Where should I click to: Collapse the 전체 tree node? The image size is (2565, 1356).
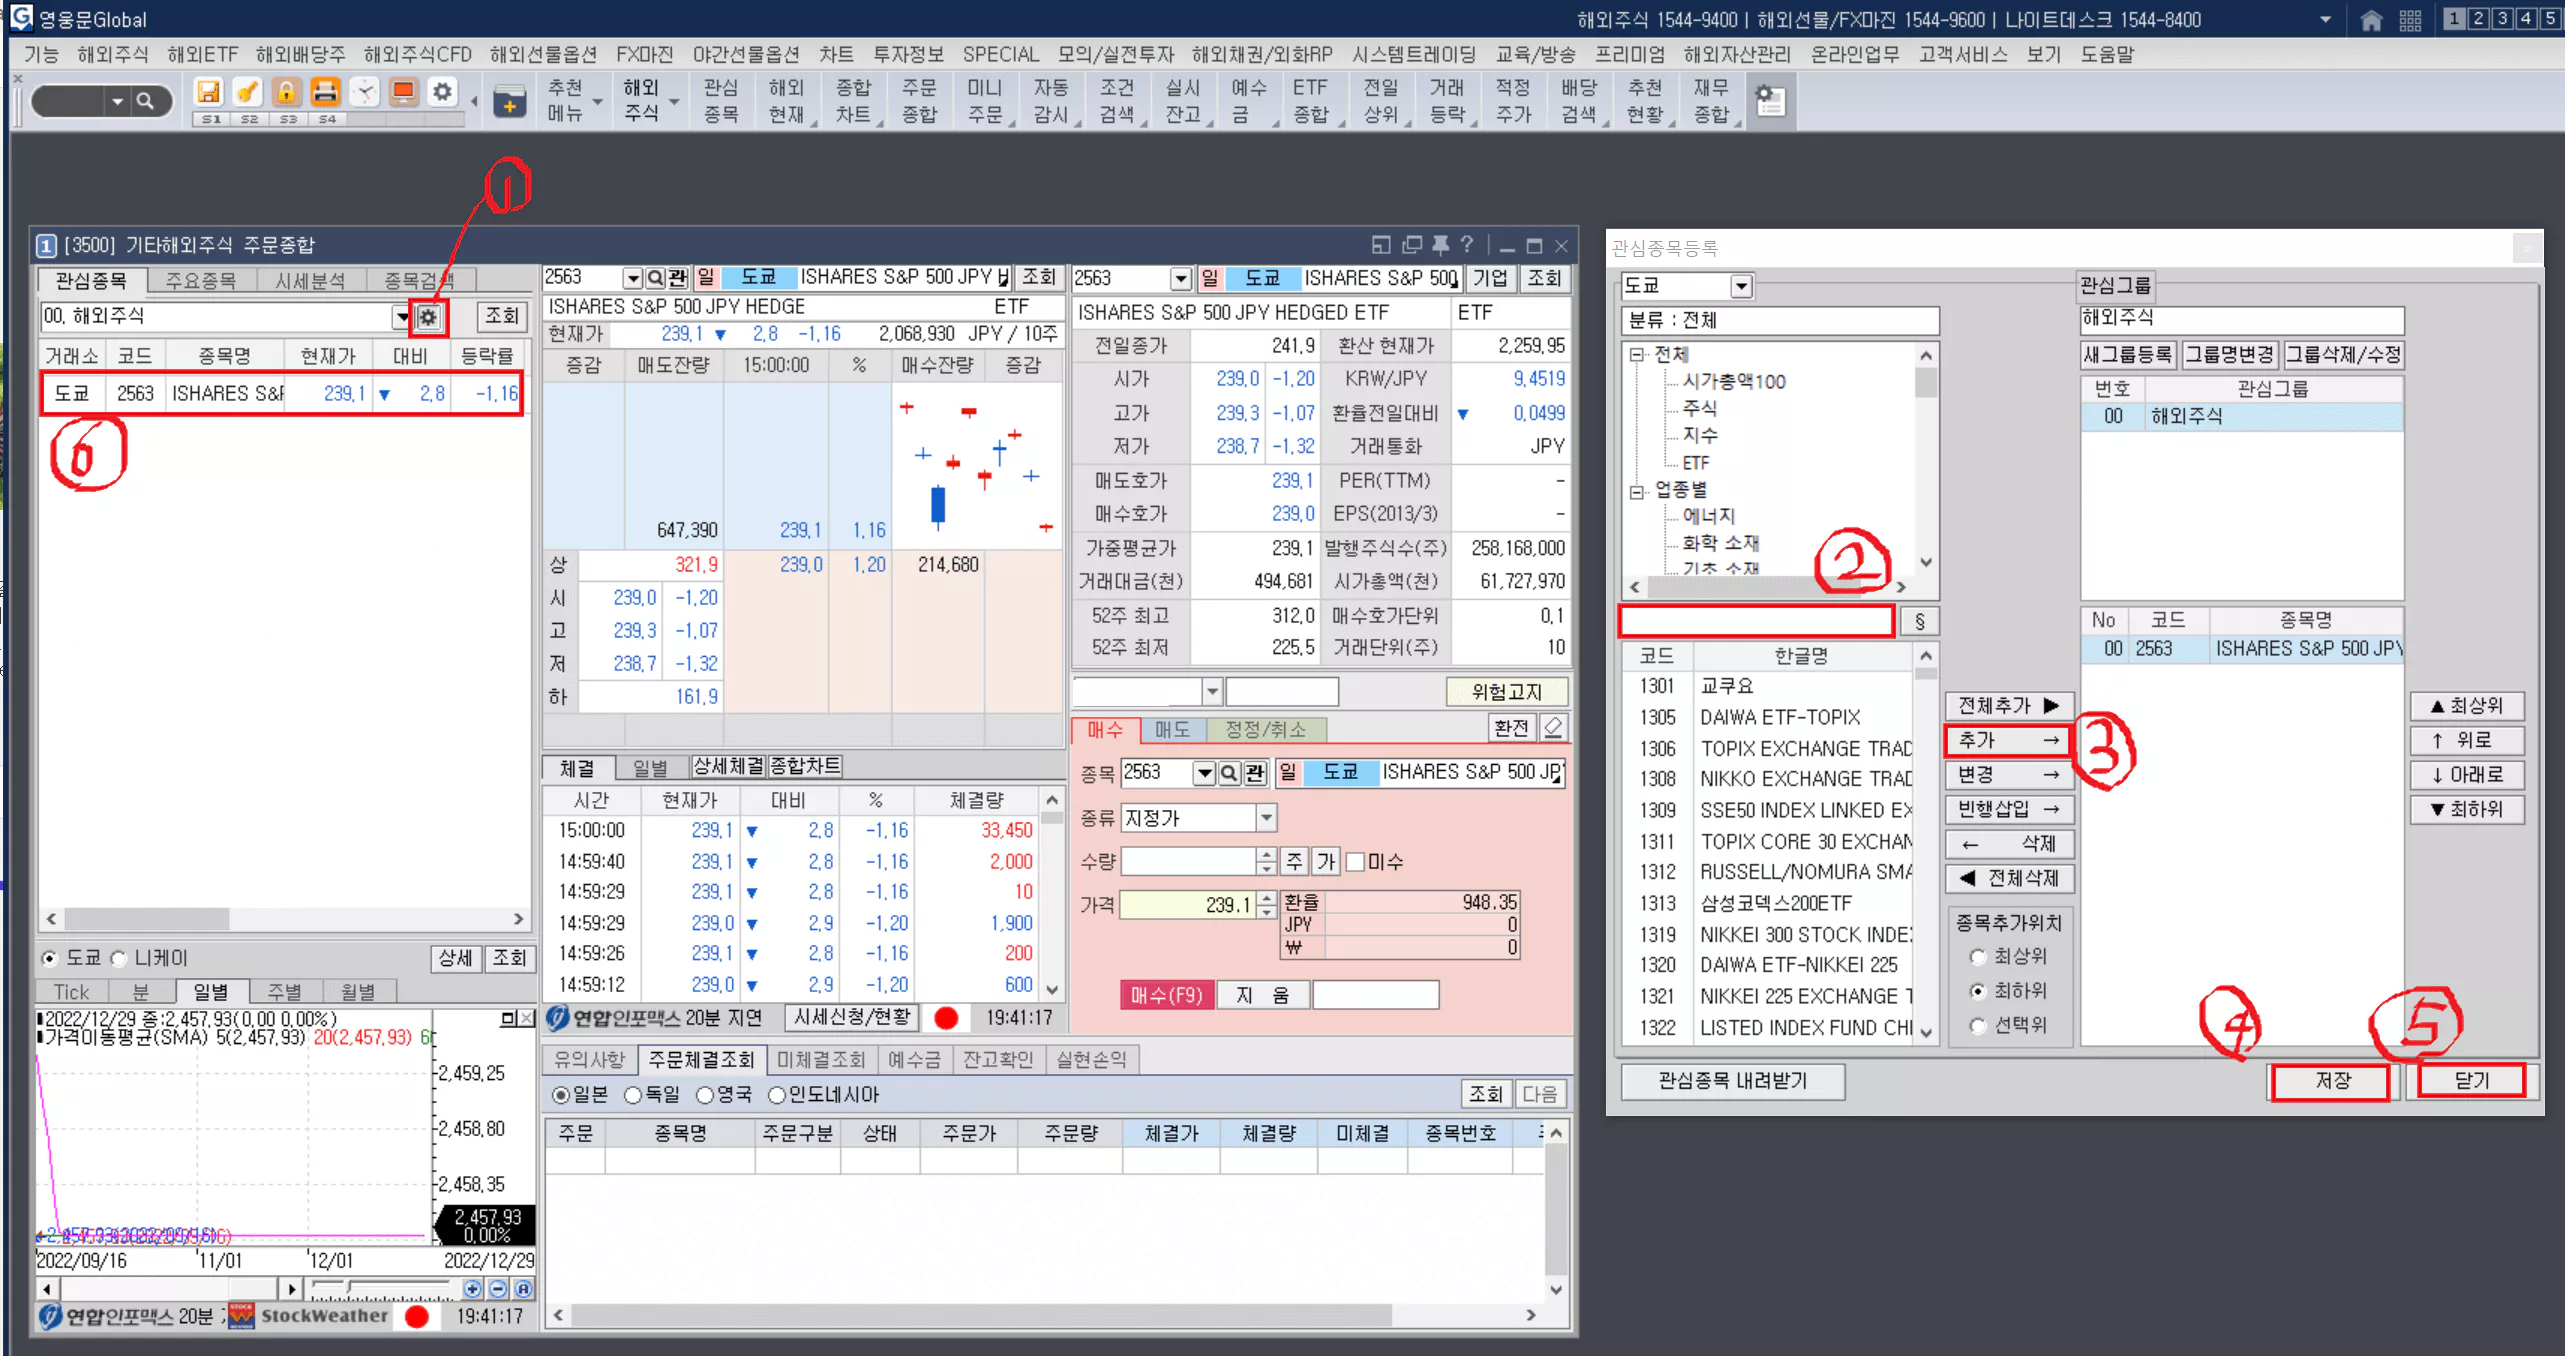1637,355
